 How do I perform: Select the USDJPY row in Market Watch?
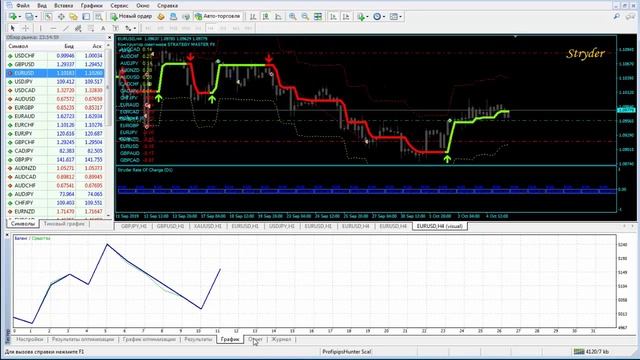(x=55, y=82)
